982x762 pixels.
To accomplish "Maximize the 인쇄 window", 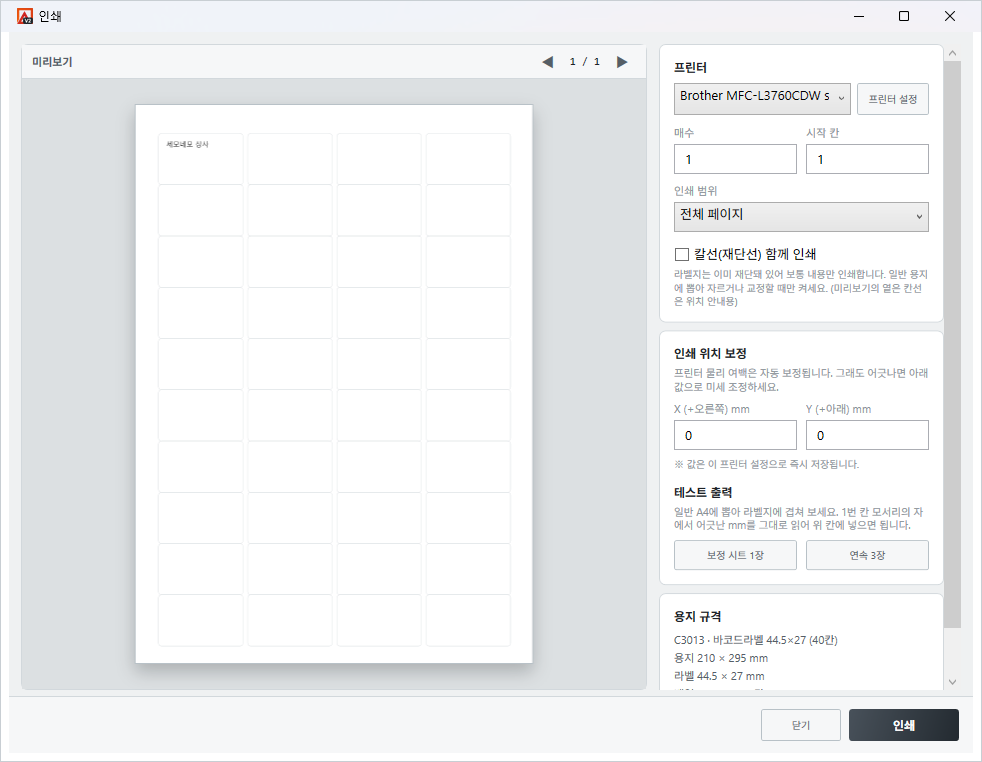I will click(904, 16).
